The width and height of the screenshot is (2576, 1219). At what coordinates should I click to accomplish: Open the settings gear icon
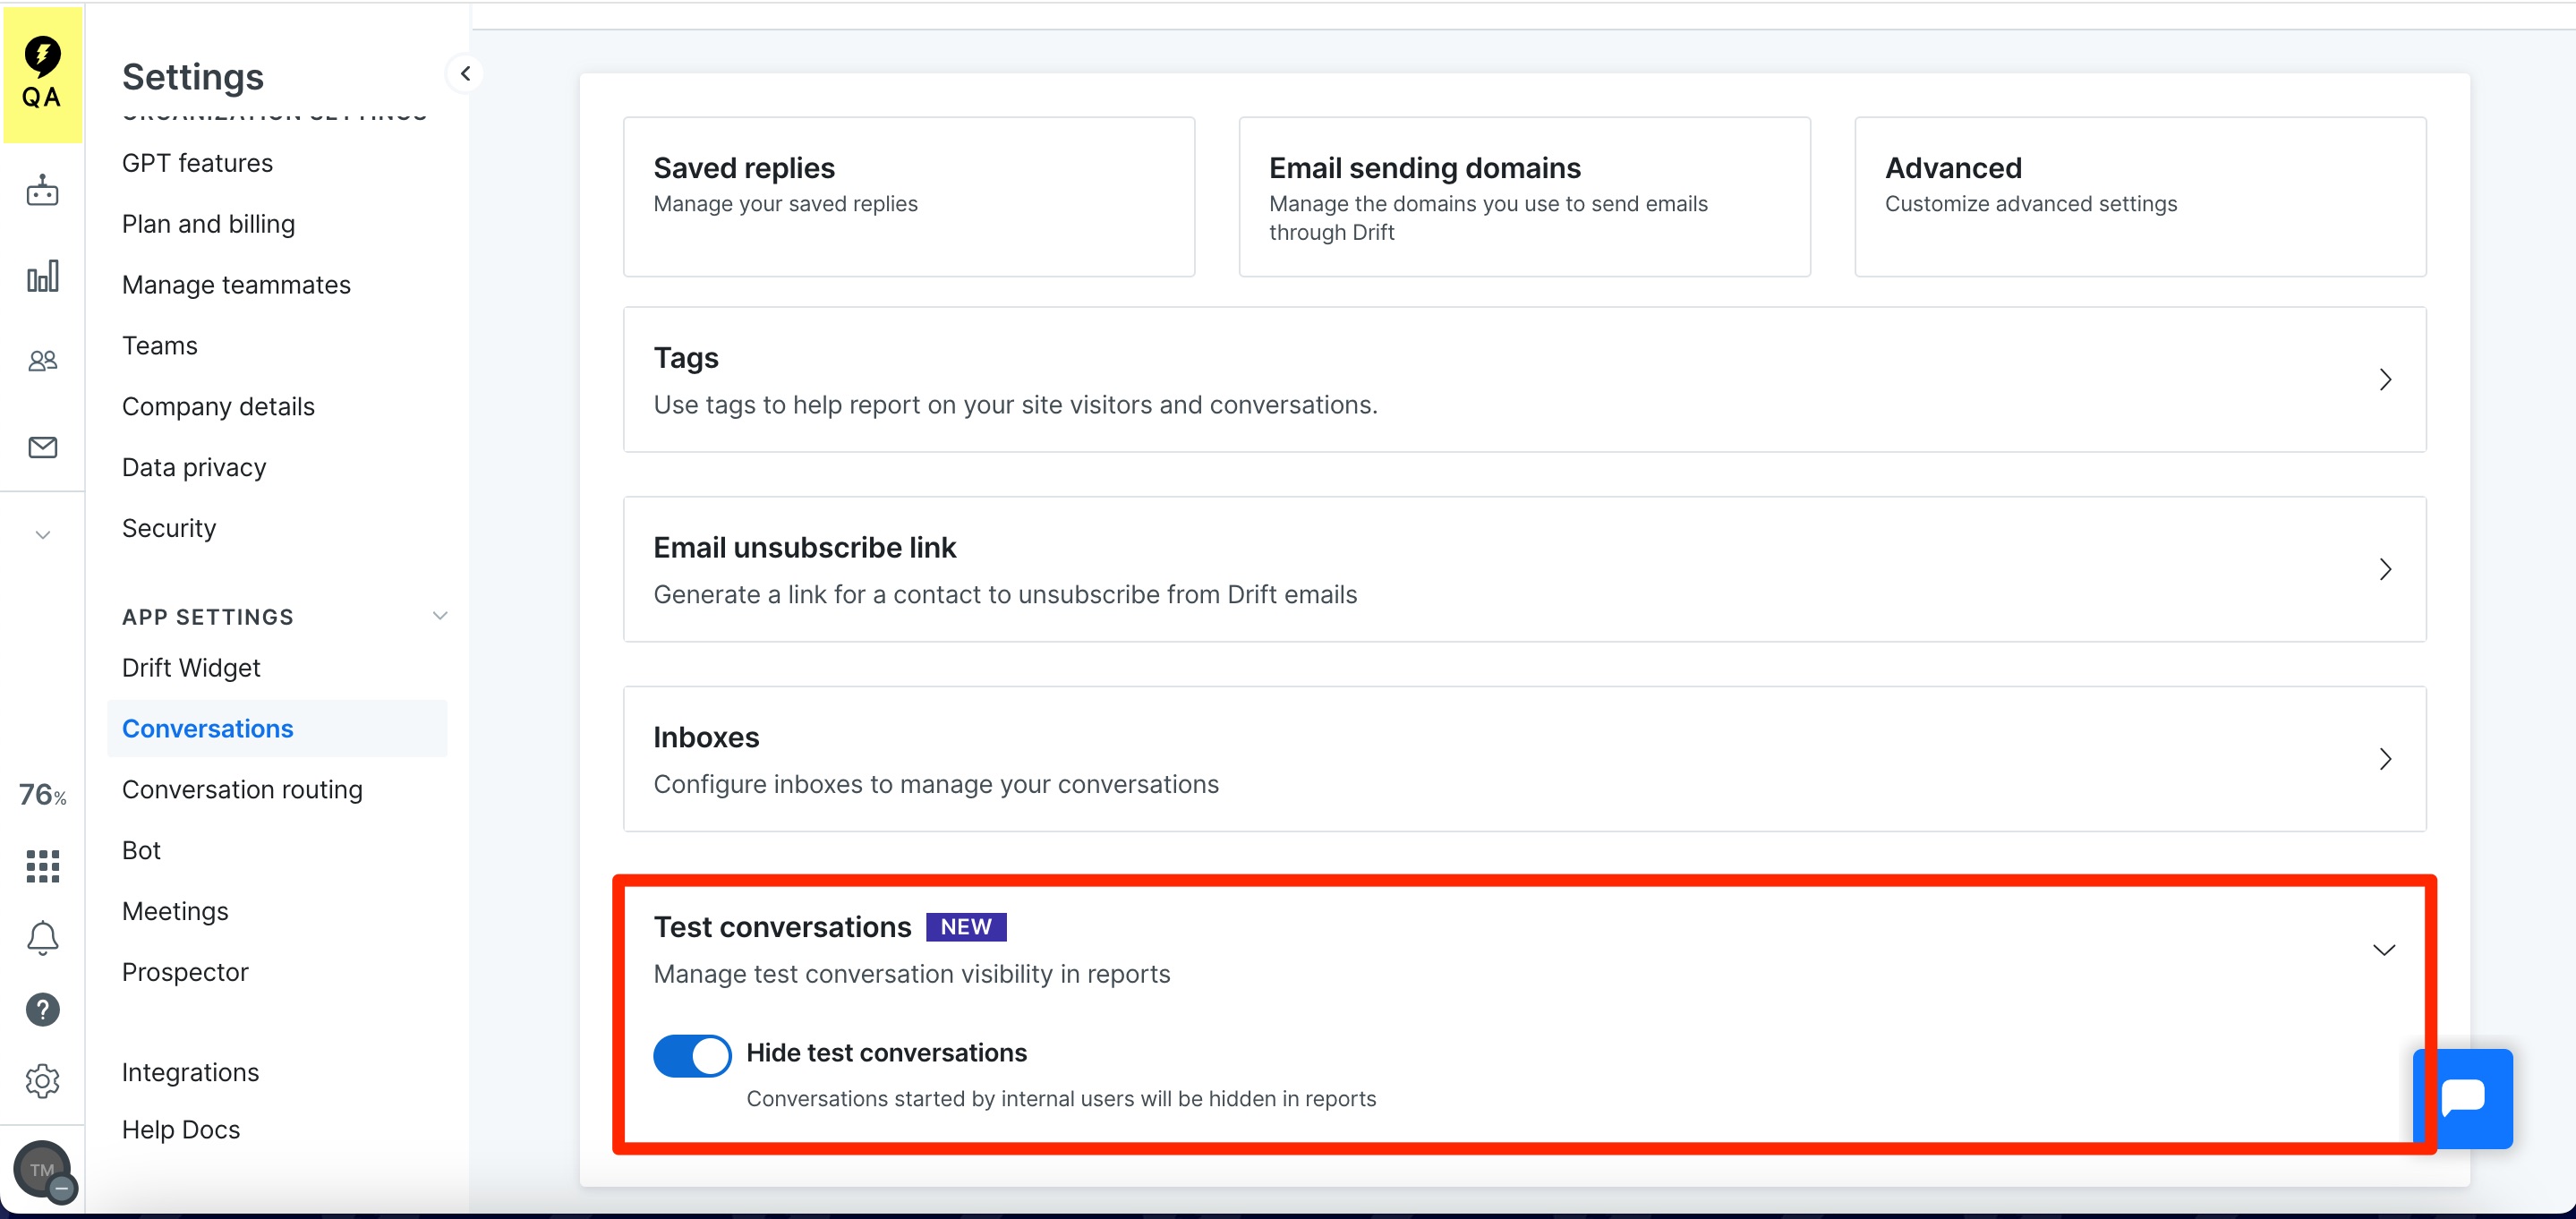click(x=42, y=1081)
